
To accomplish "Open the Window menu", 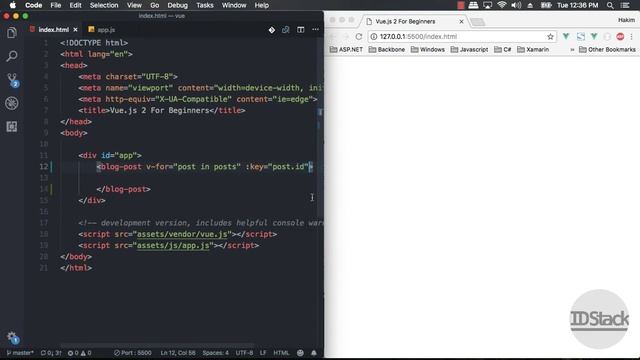I will (234, 5).
